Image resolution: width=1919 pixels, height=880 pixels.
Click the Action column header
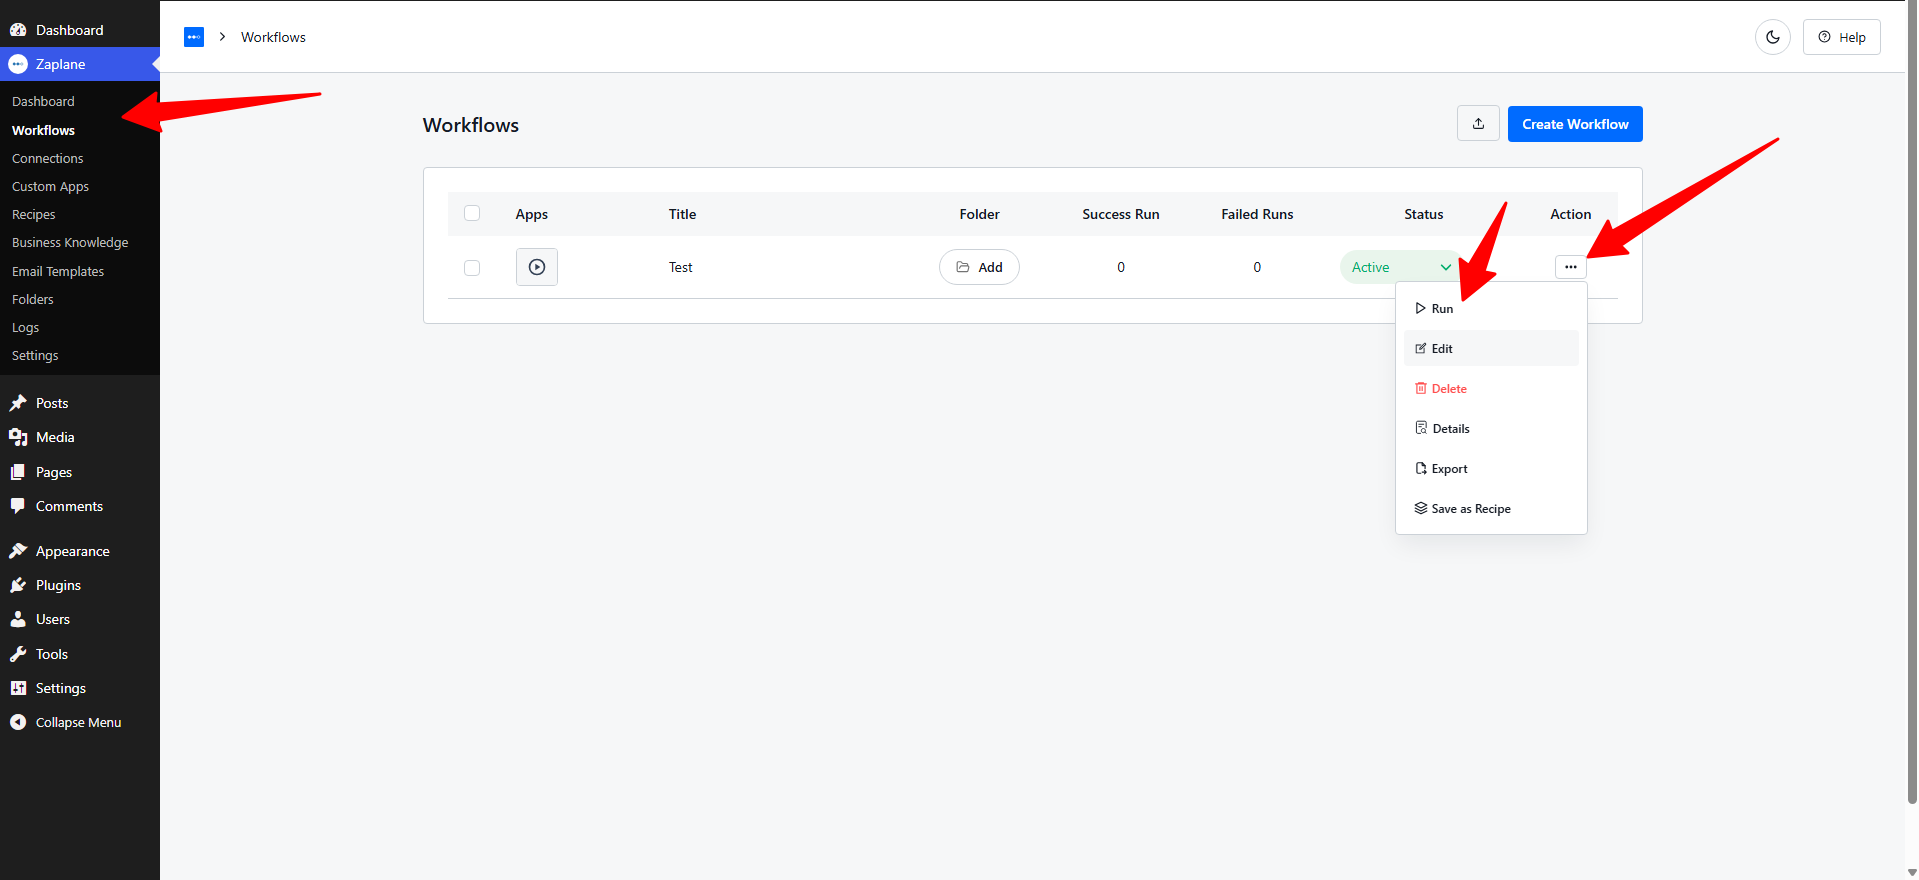(1570, 214)
